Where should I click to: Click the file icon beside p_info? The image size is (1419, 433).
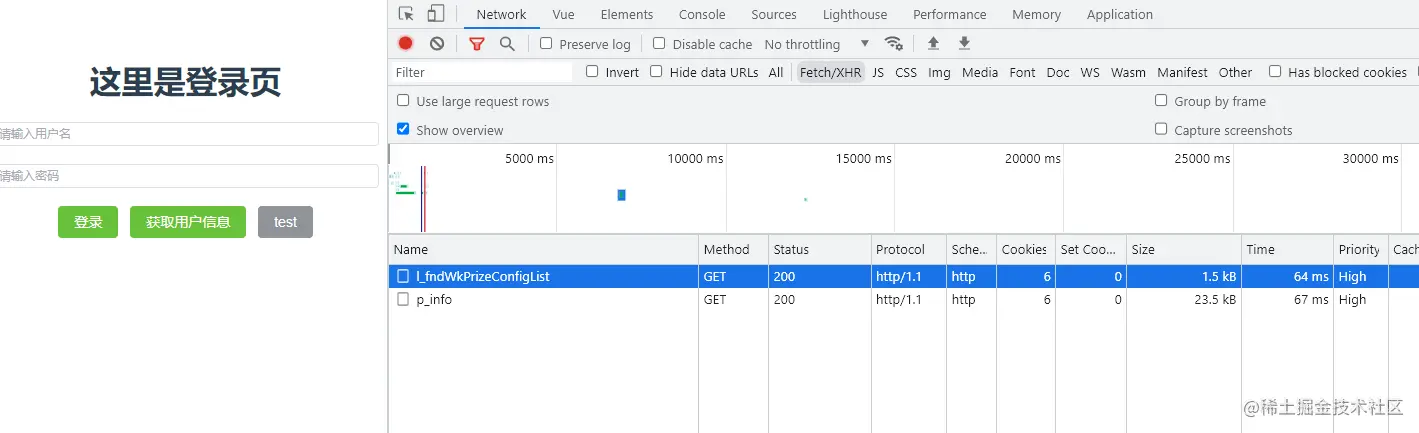tap(403, 299)
